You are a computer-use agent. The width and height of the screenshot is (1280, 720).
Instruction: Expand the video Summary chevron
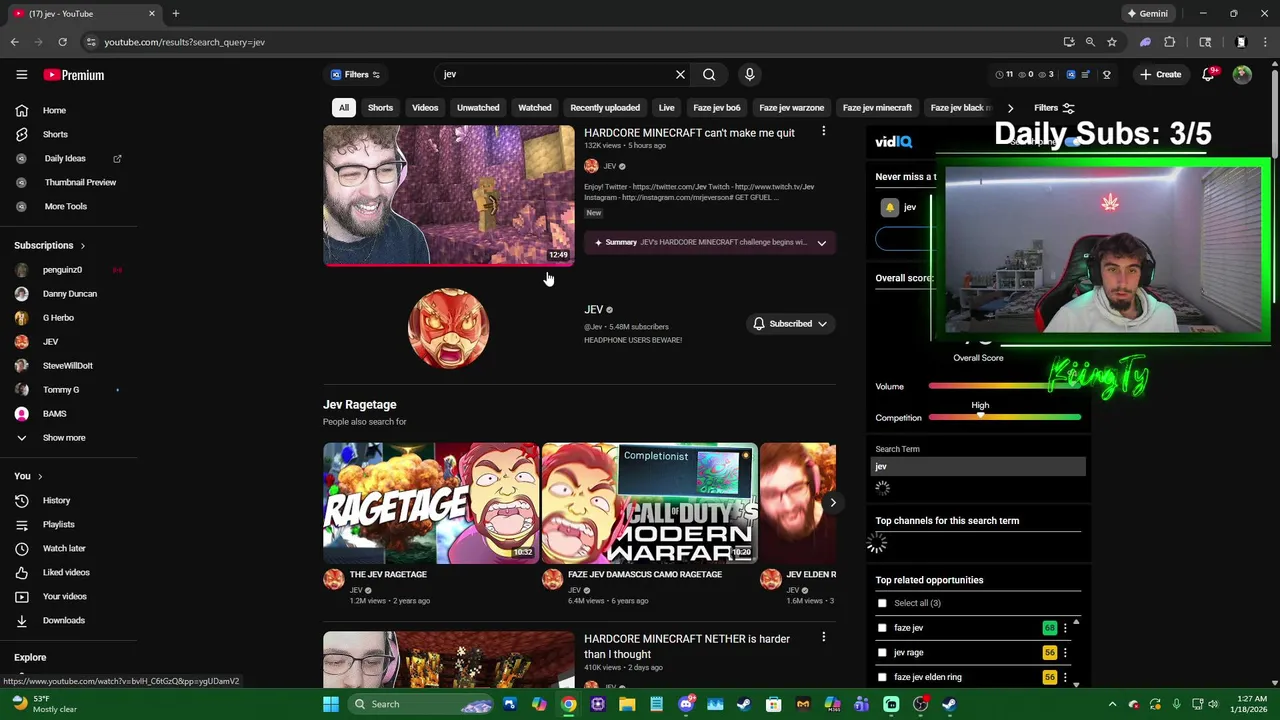click(x=821, y=243)
